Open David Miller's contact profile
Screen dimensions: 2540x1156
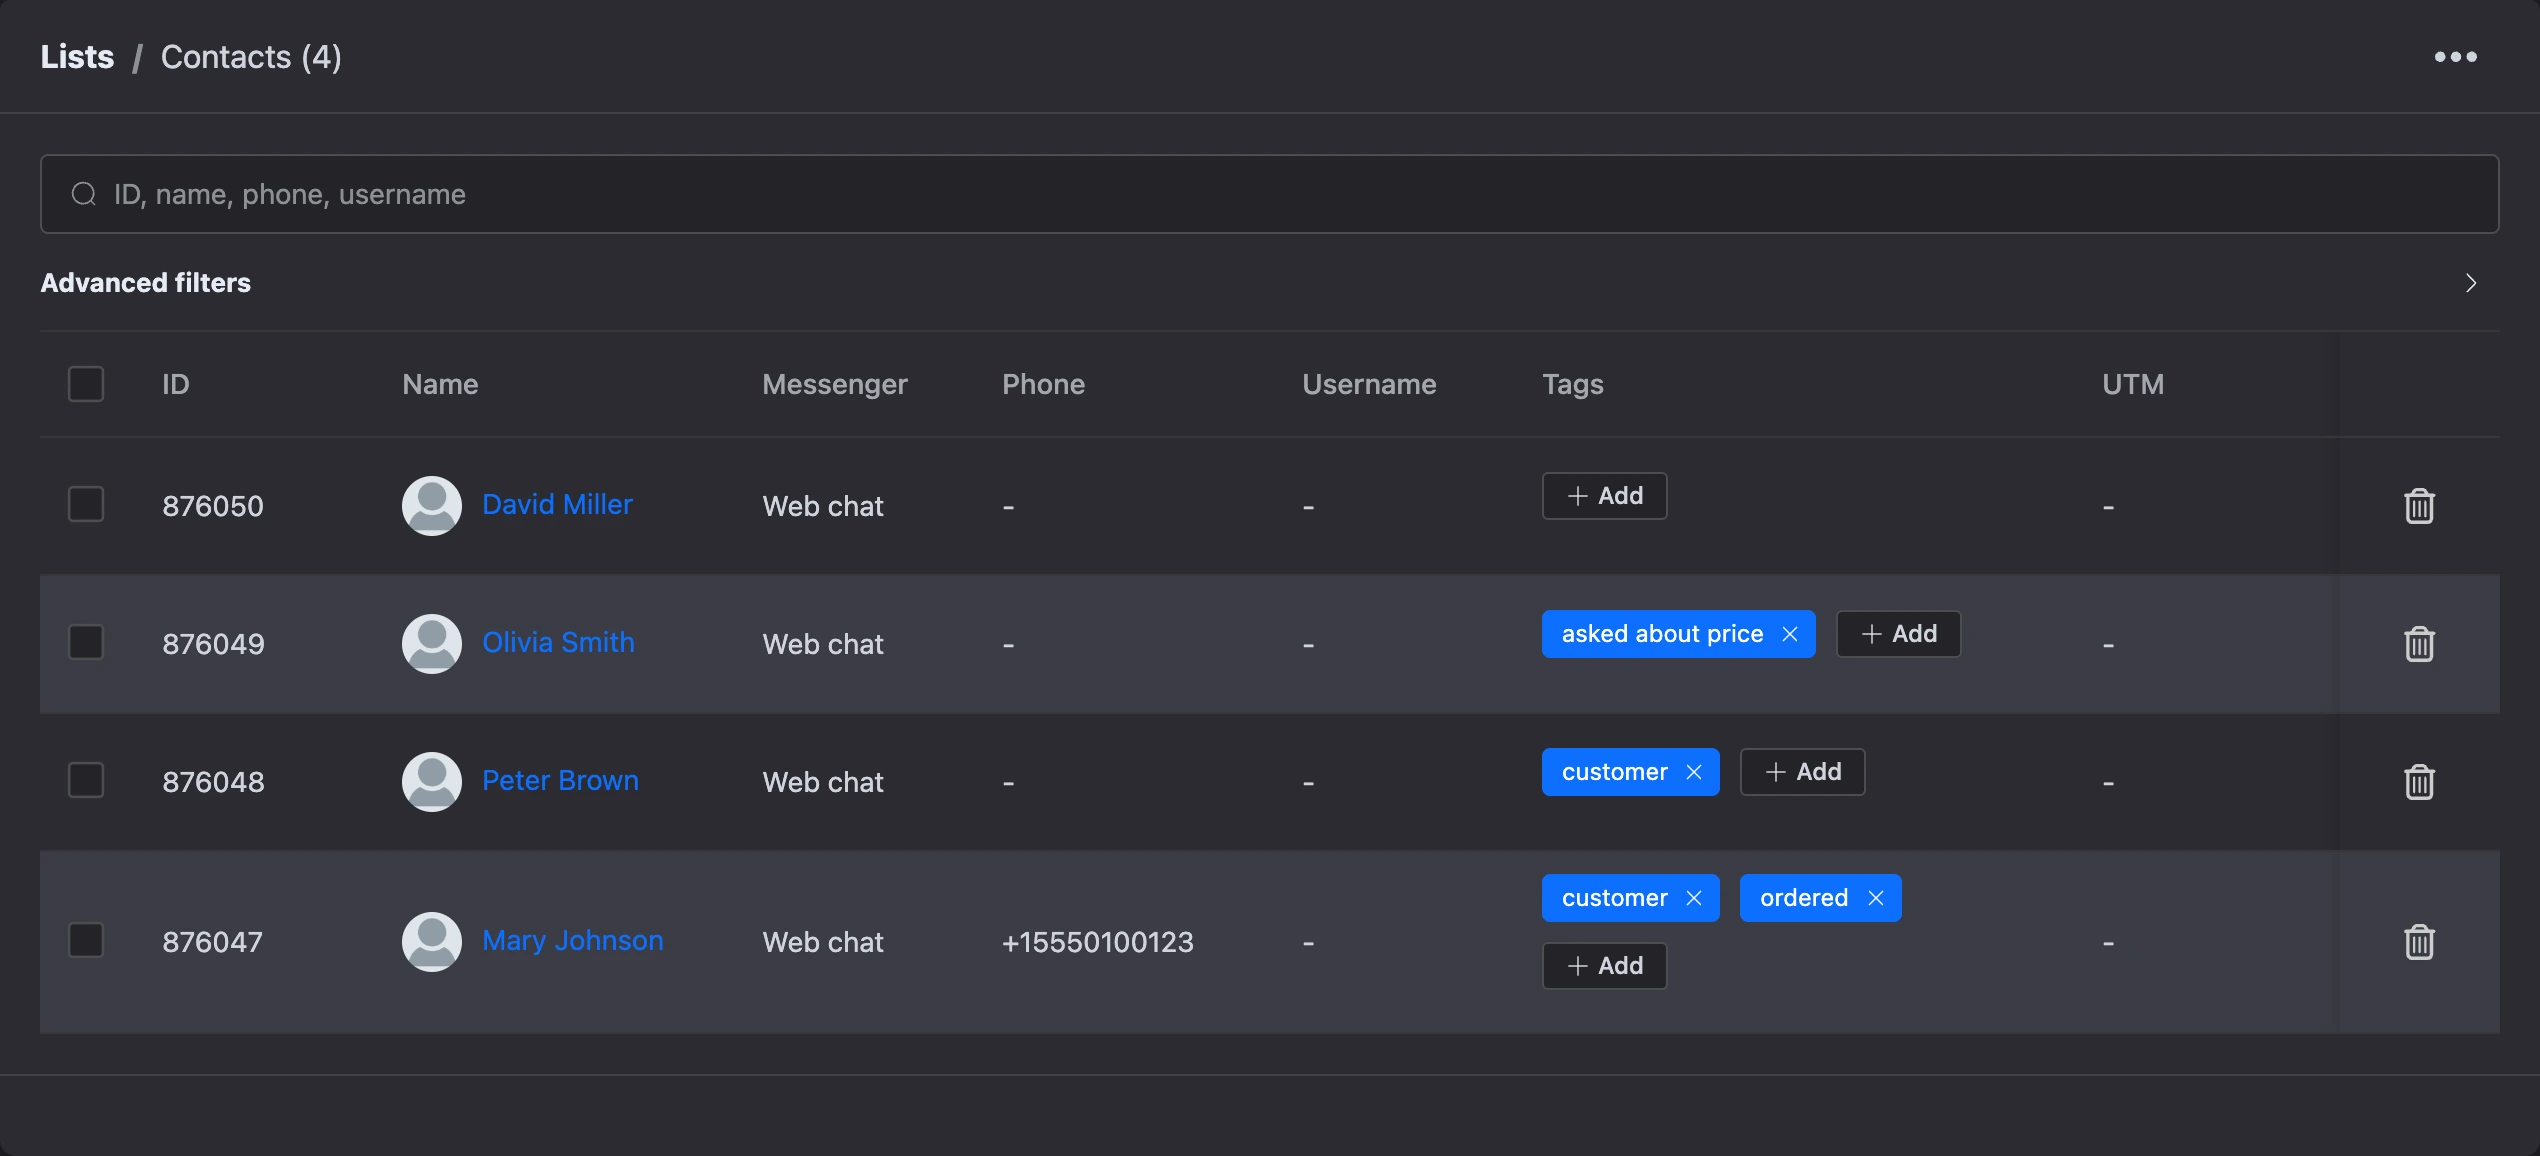557,504
